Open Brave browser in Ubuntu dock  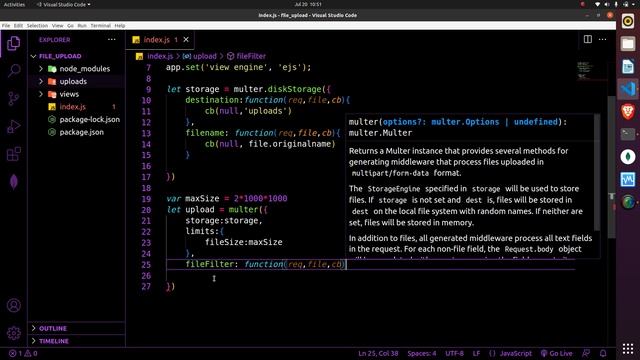coord(628,111)
